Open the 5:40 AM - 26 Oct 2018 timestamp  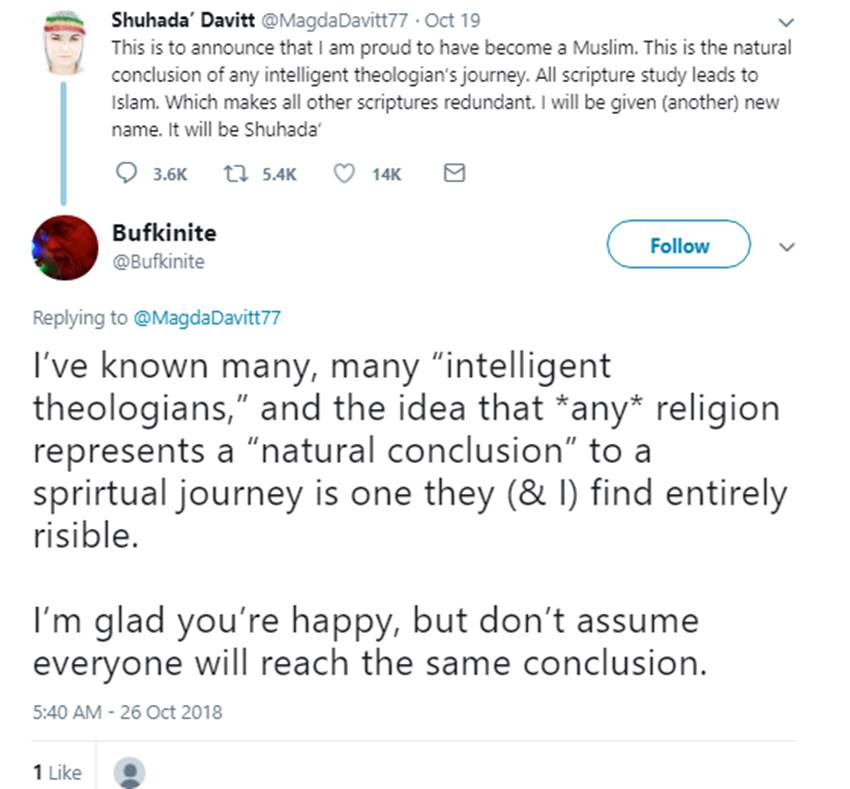tap(127, 713)
